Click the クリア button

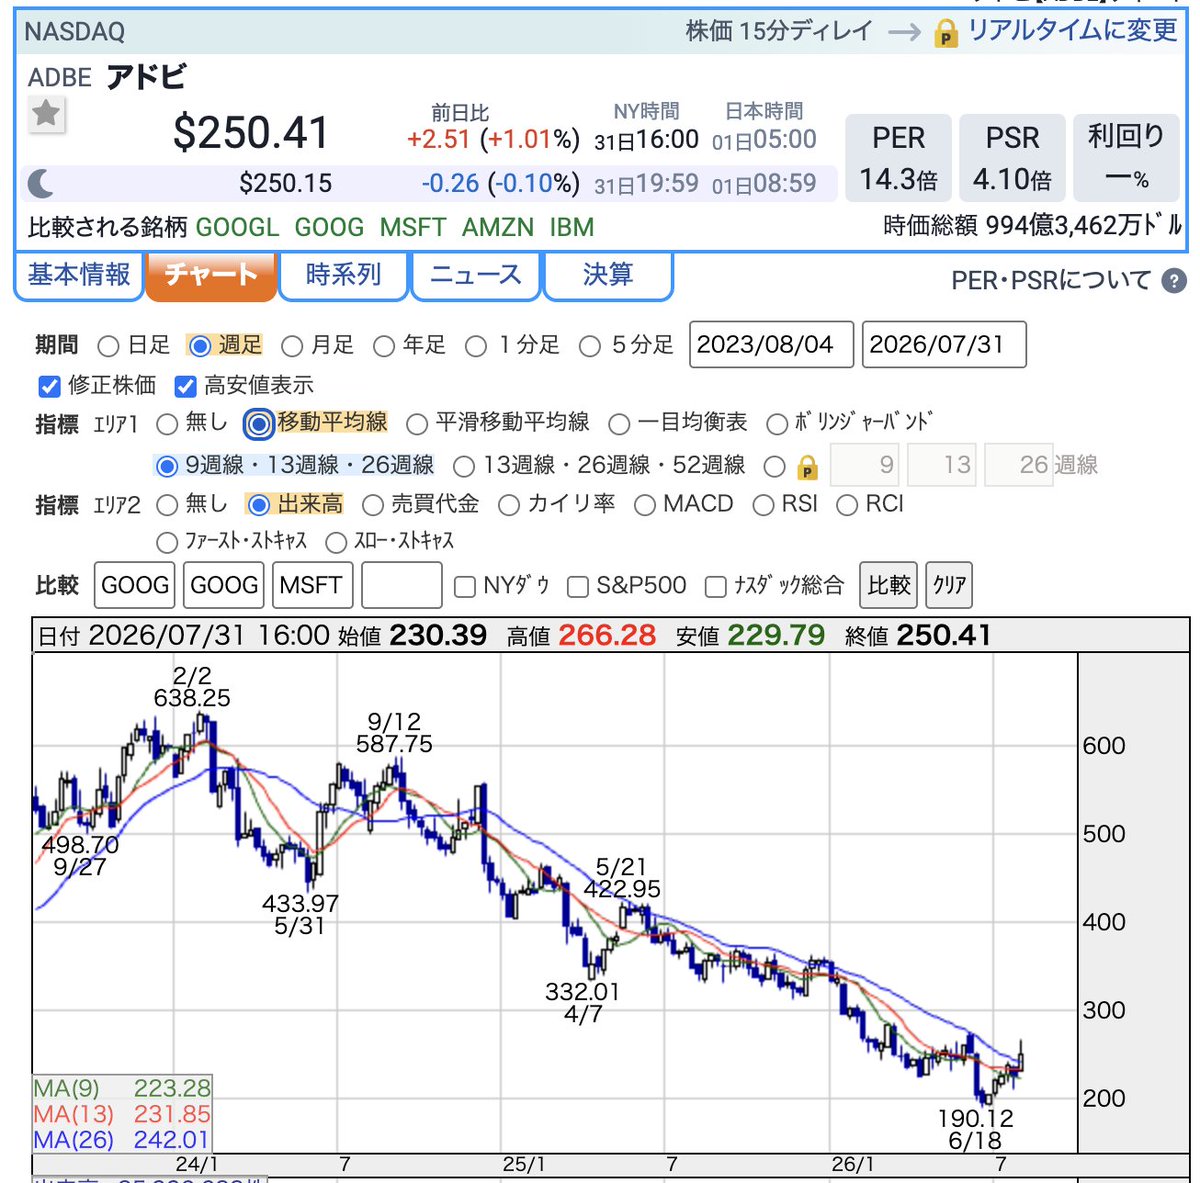pos(949,585)
